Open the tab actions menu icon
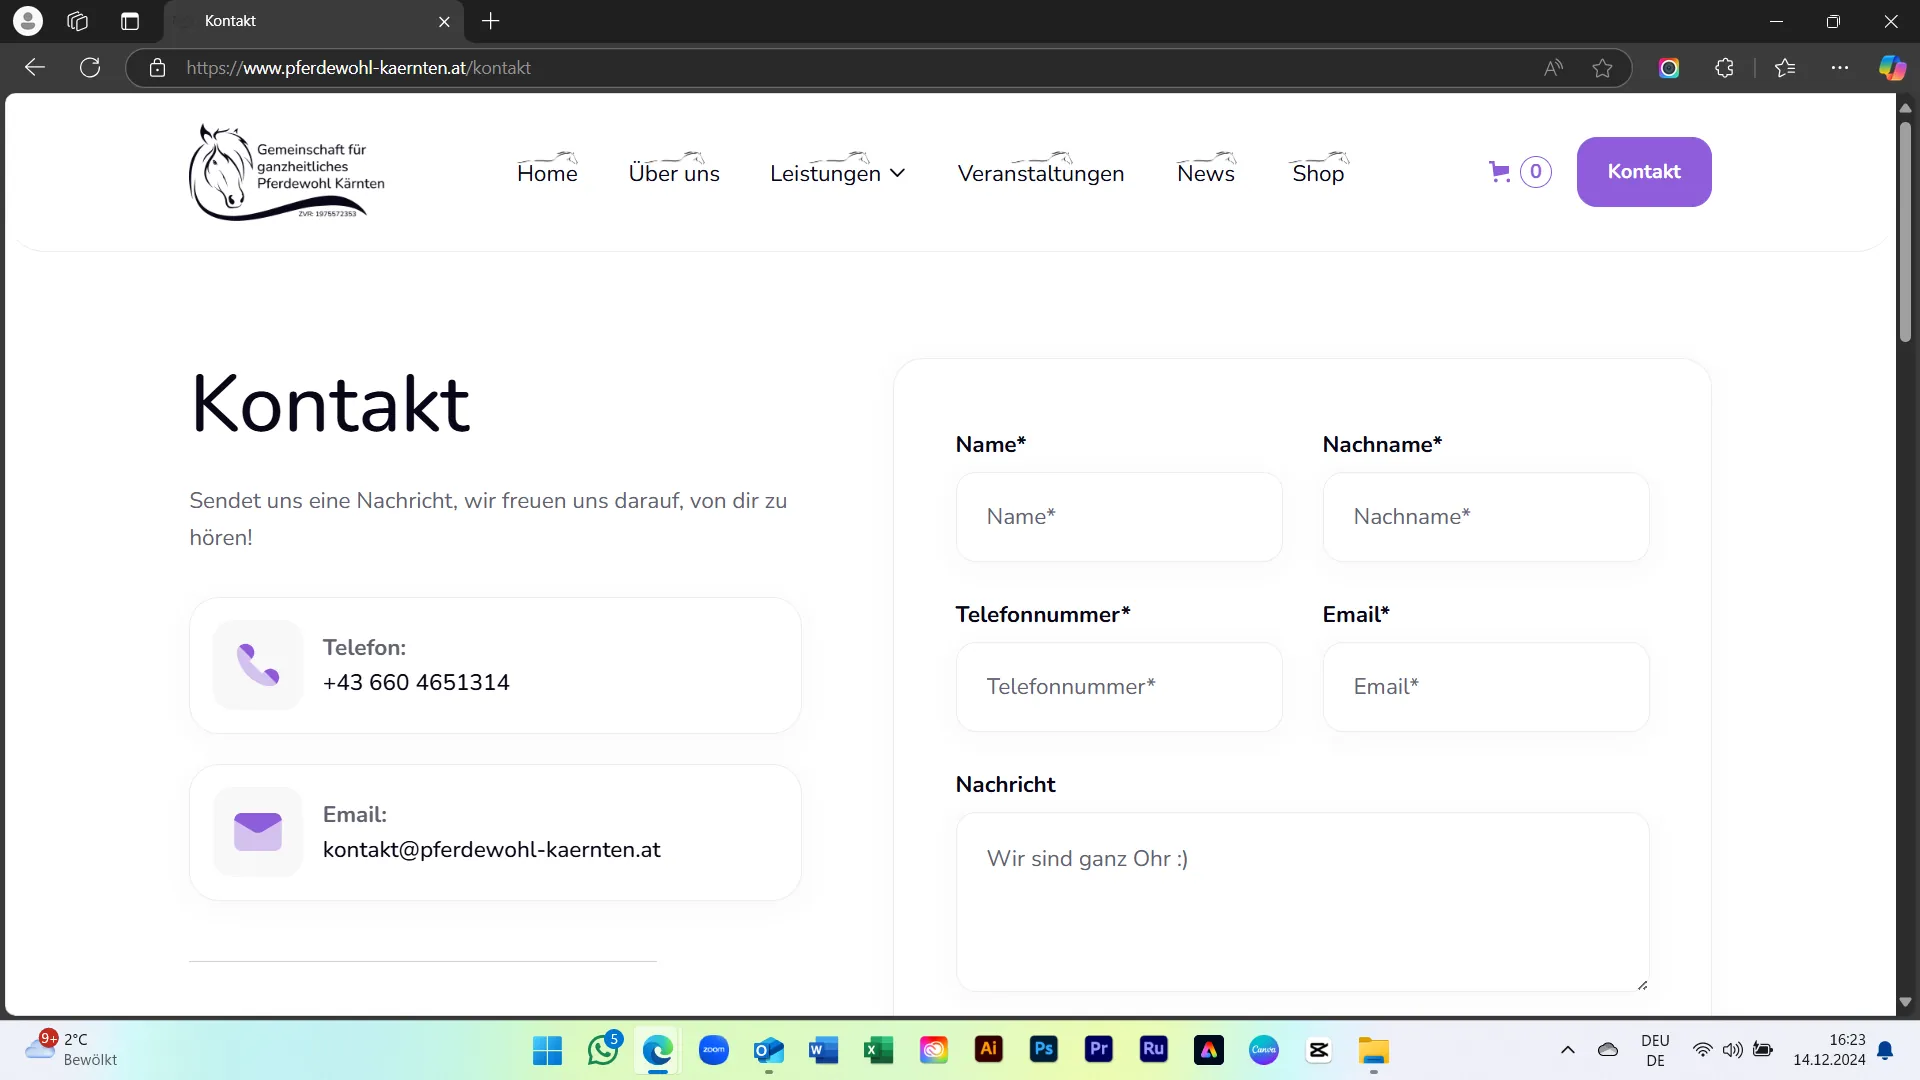This screenshot has height=1080, width=1920. pos(130,21)
